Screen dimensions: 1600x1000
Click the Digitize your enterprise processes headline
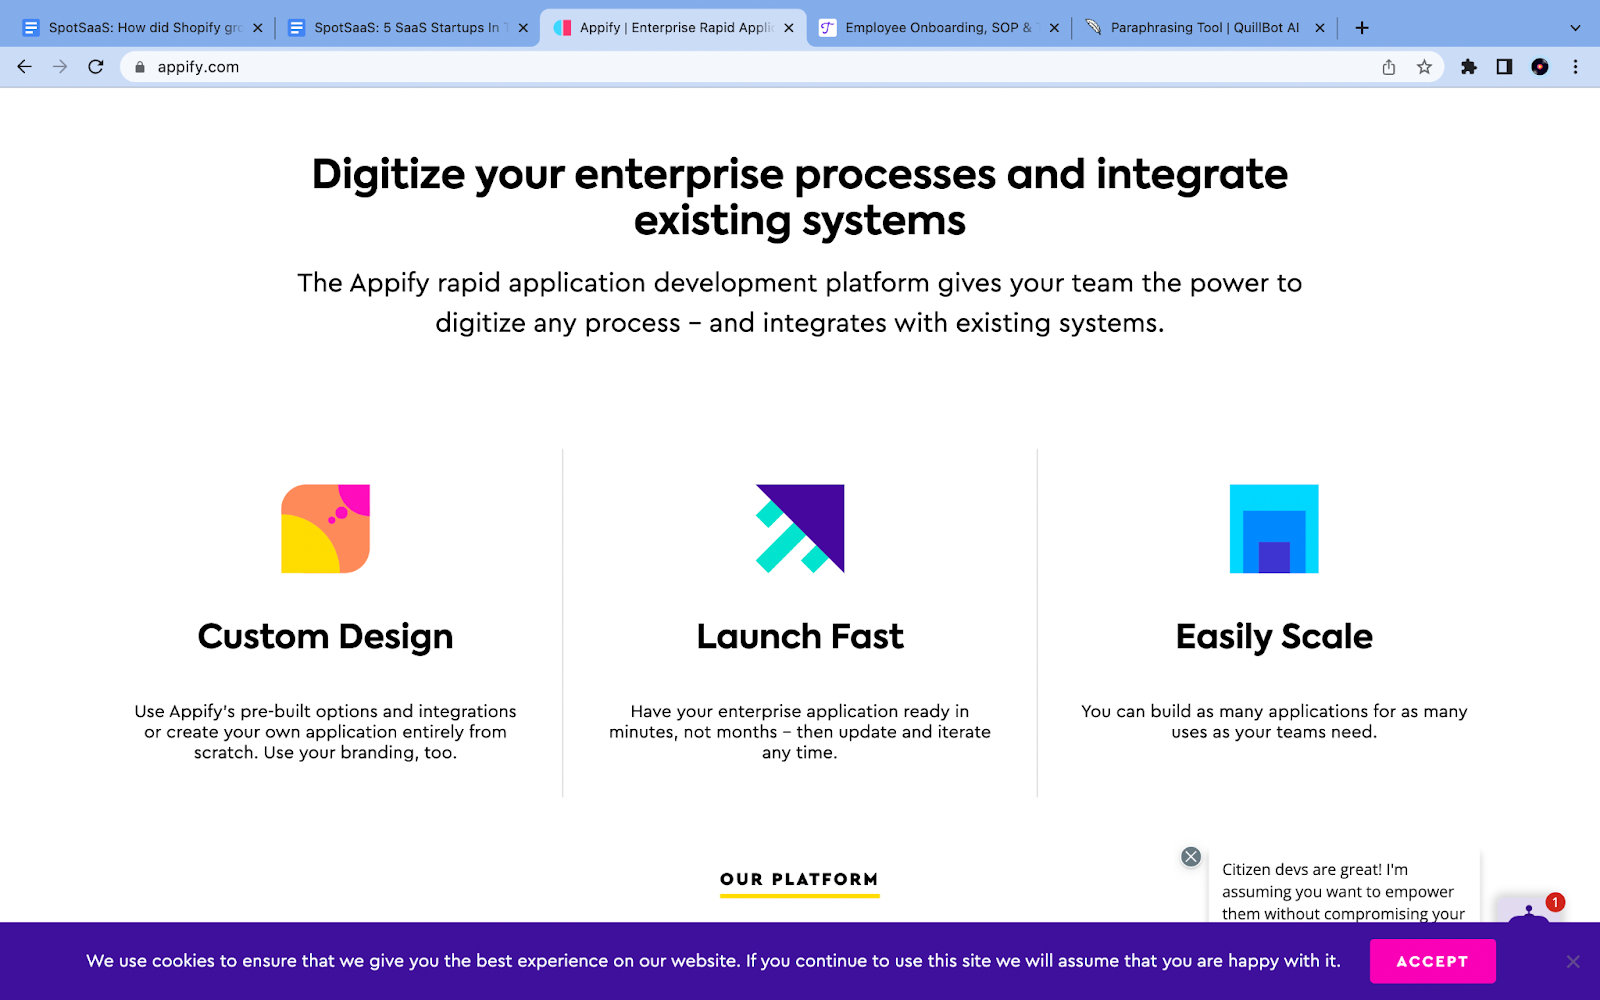point(800,197)
